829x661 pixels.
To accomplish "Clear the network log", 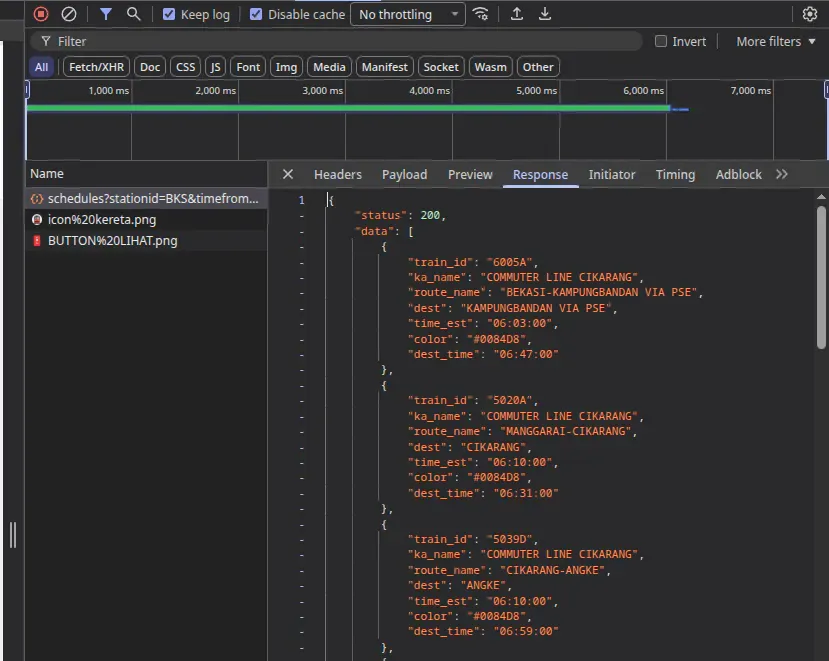I will click(x=69, y=14).
